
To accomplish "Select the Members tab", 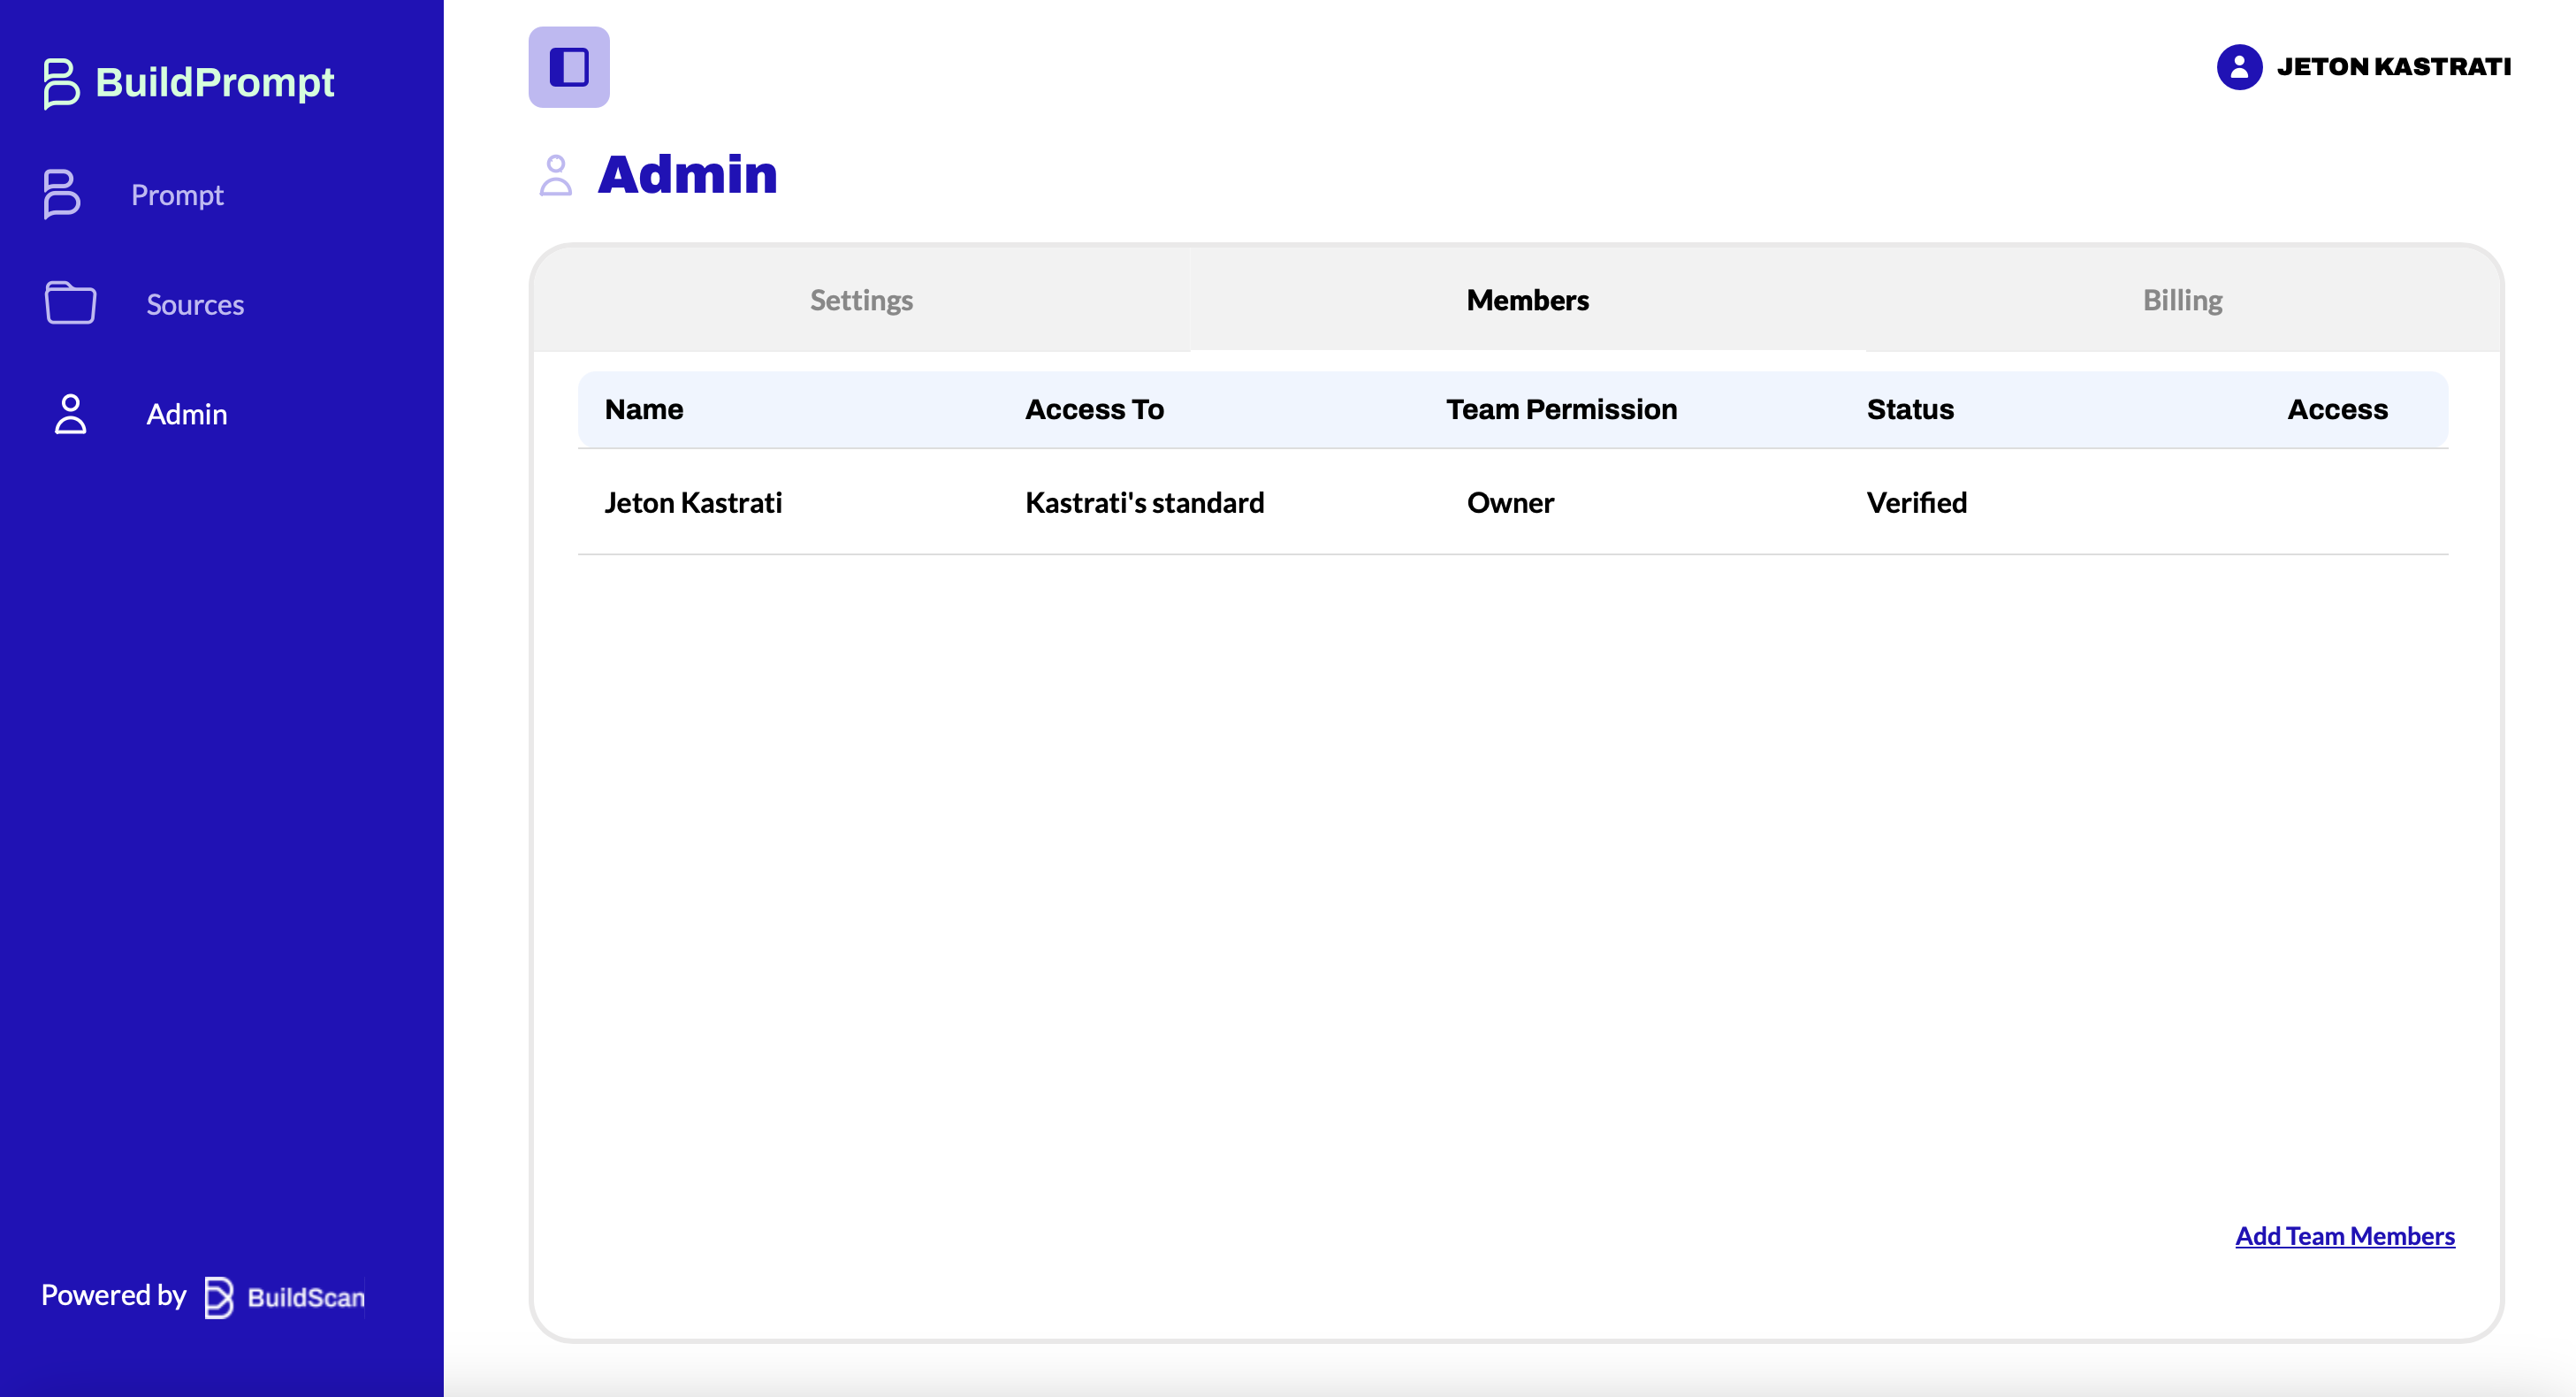I will tap(1527, 300).
